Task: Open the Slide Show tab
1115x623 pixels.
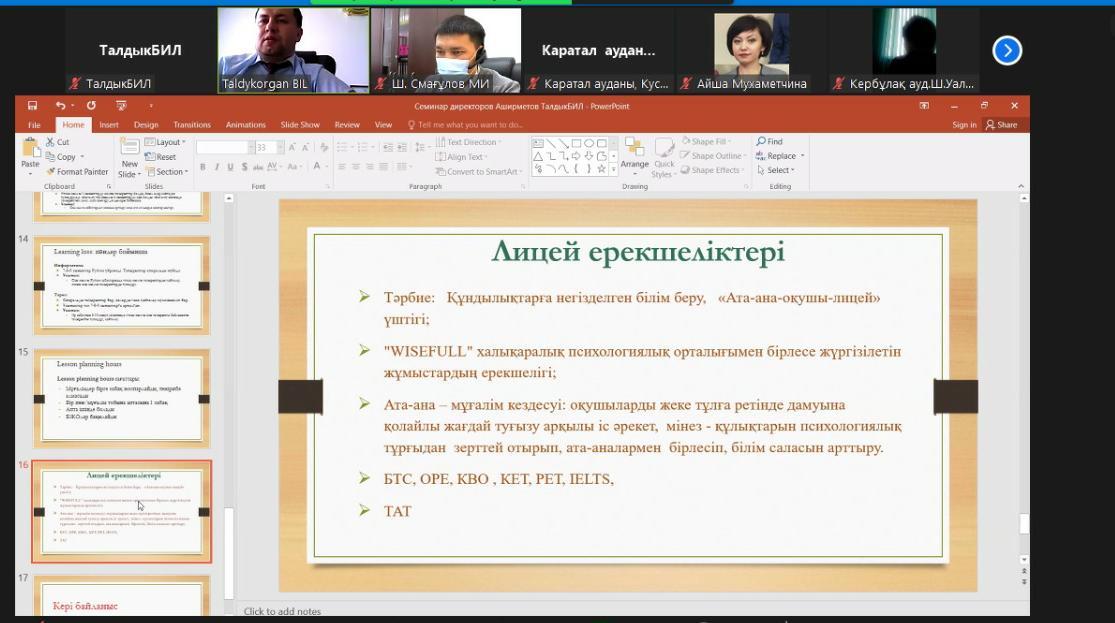Action: (x=300, y=124)
